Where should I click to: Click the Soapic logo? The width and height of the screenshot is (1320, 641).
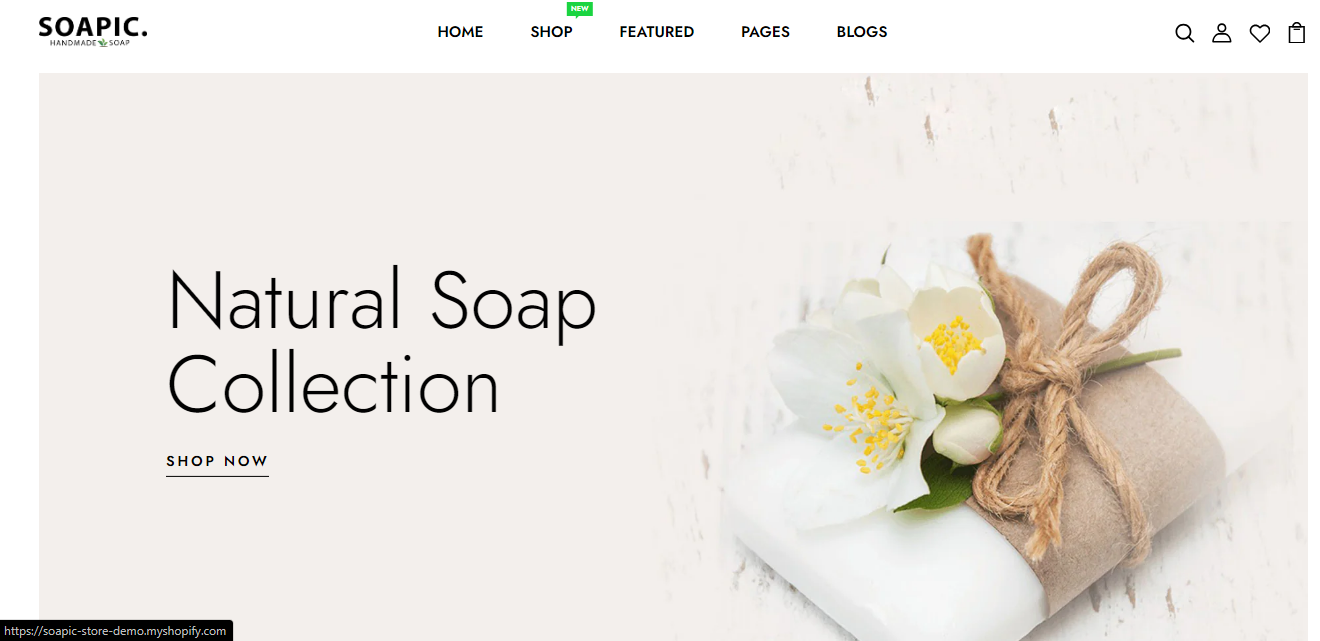point(93,32)
